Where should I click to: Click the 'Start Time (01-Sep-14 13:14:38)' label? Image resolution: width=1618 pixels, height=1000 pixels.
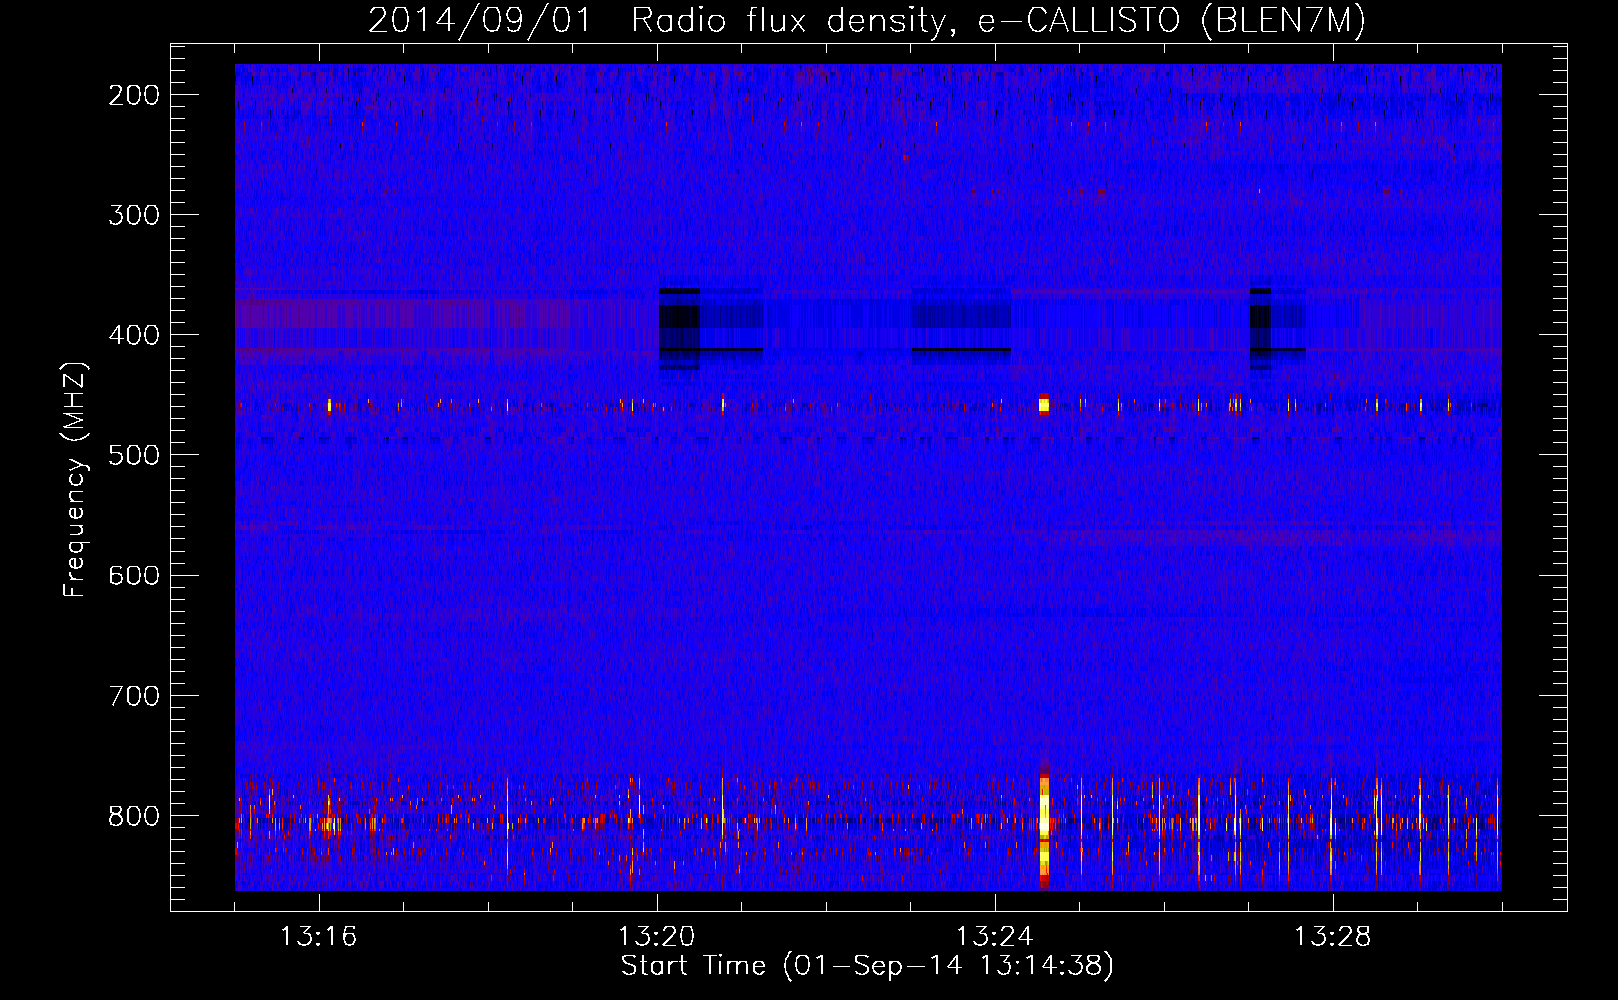click(x=867, y=966)
